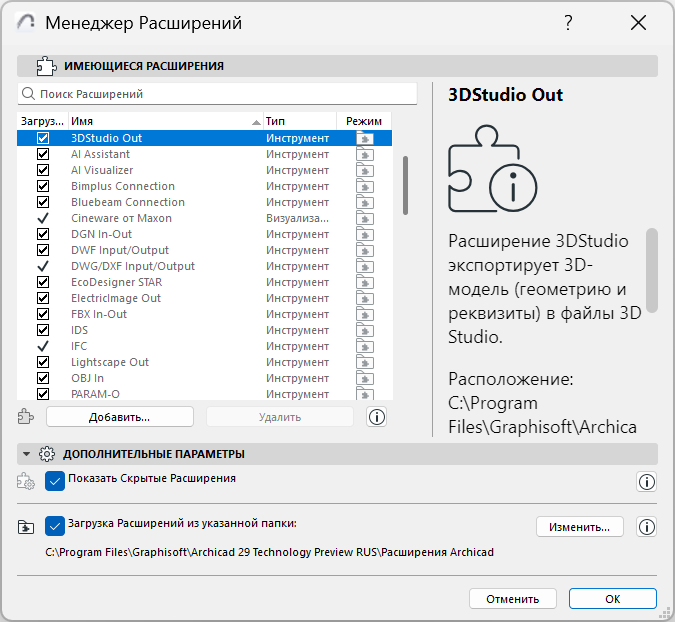Click the folder mode icon for IDS
Viewport: 675px width, 622px height.
tap(365, 330)
